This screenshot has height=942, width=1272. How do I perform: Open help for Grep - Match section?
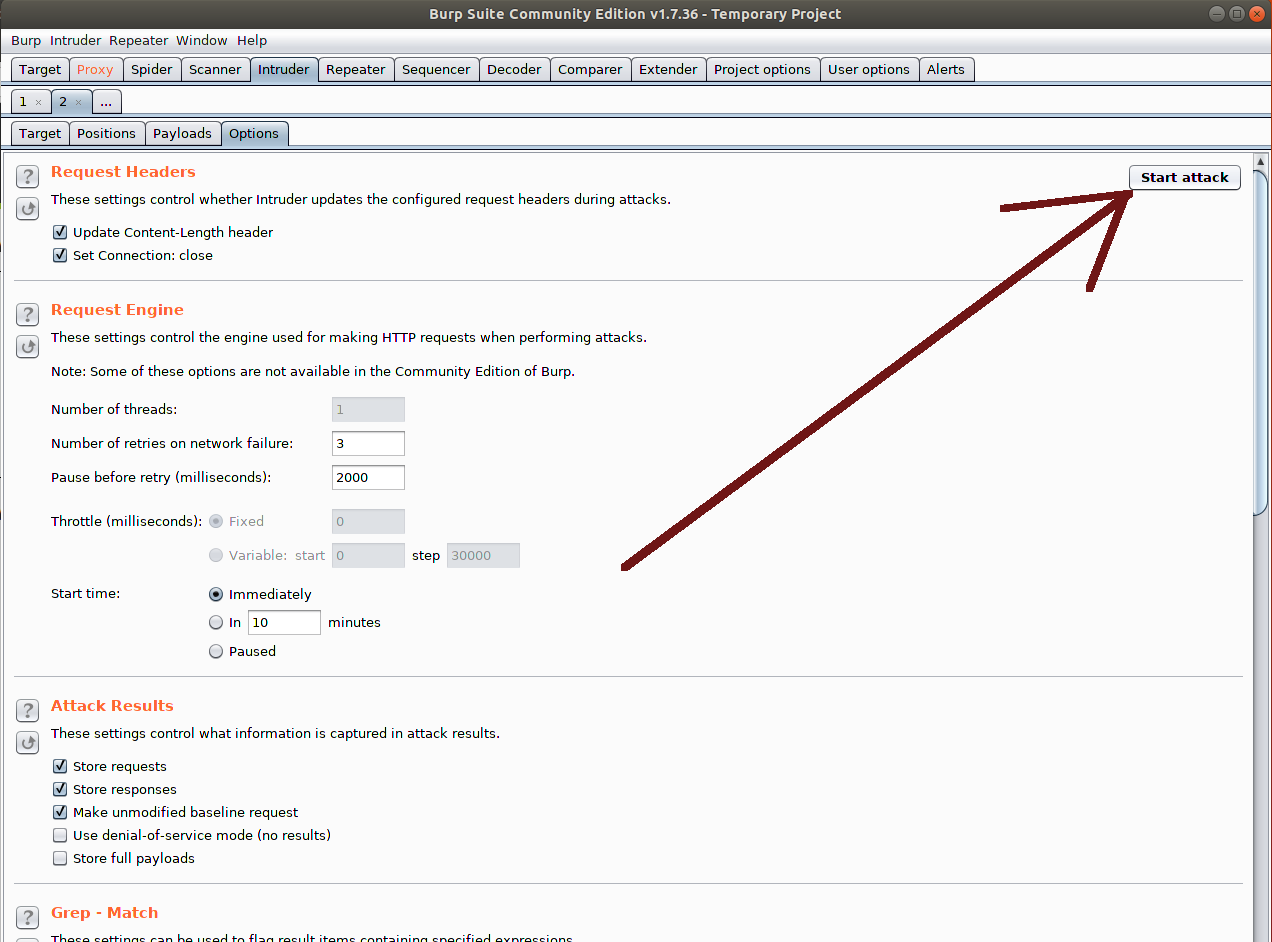coord(27,918)
